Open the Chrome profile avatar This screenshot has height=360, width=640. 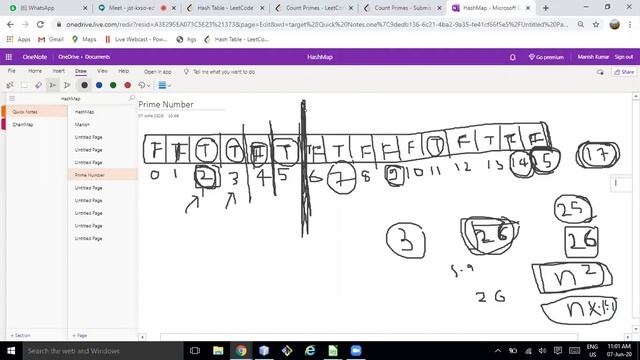coord(614,24)
